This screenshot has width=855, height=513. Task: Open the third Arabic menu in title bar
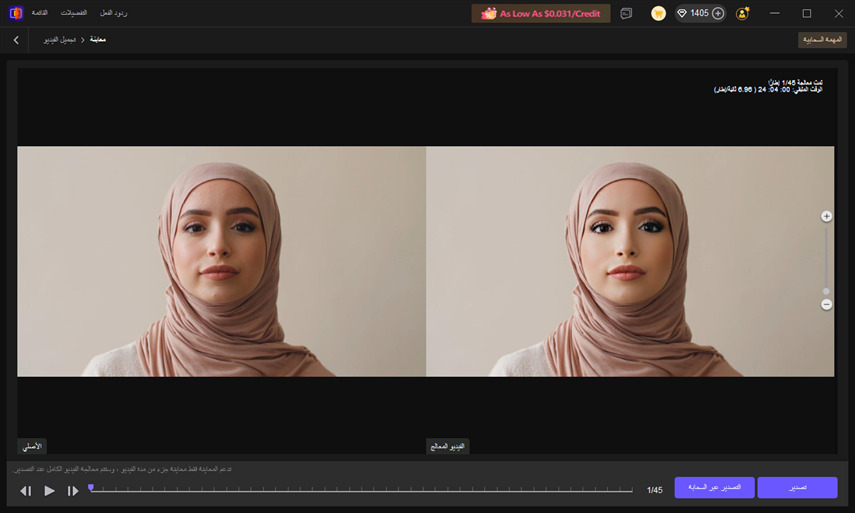point(113,13)
